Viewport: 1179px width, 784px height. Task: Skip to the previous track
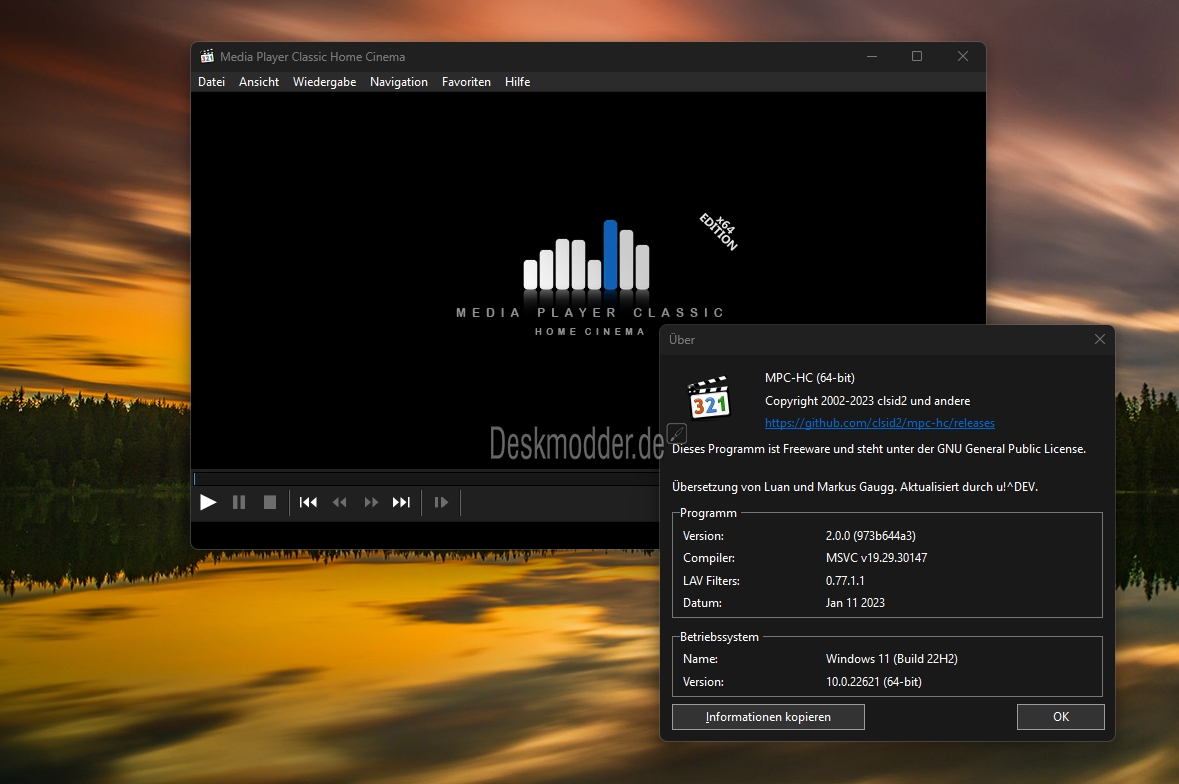[x=308, y=502]
